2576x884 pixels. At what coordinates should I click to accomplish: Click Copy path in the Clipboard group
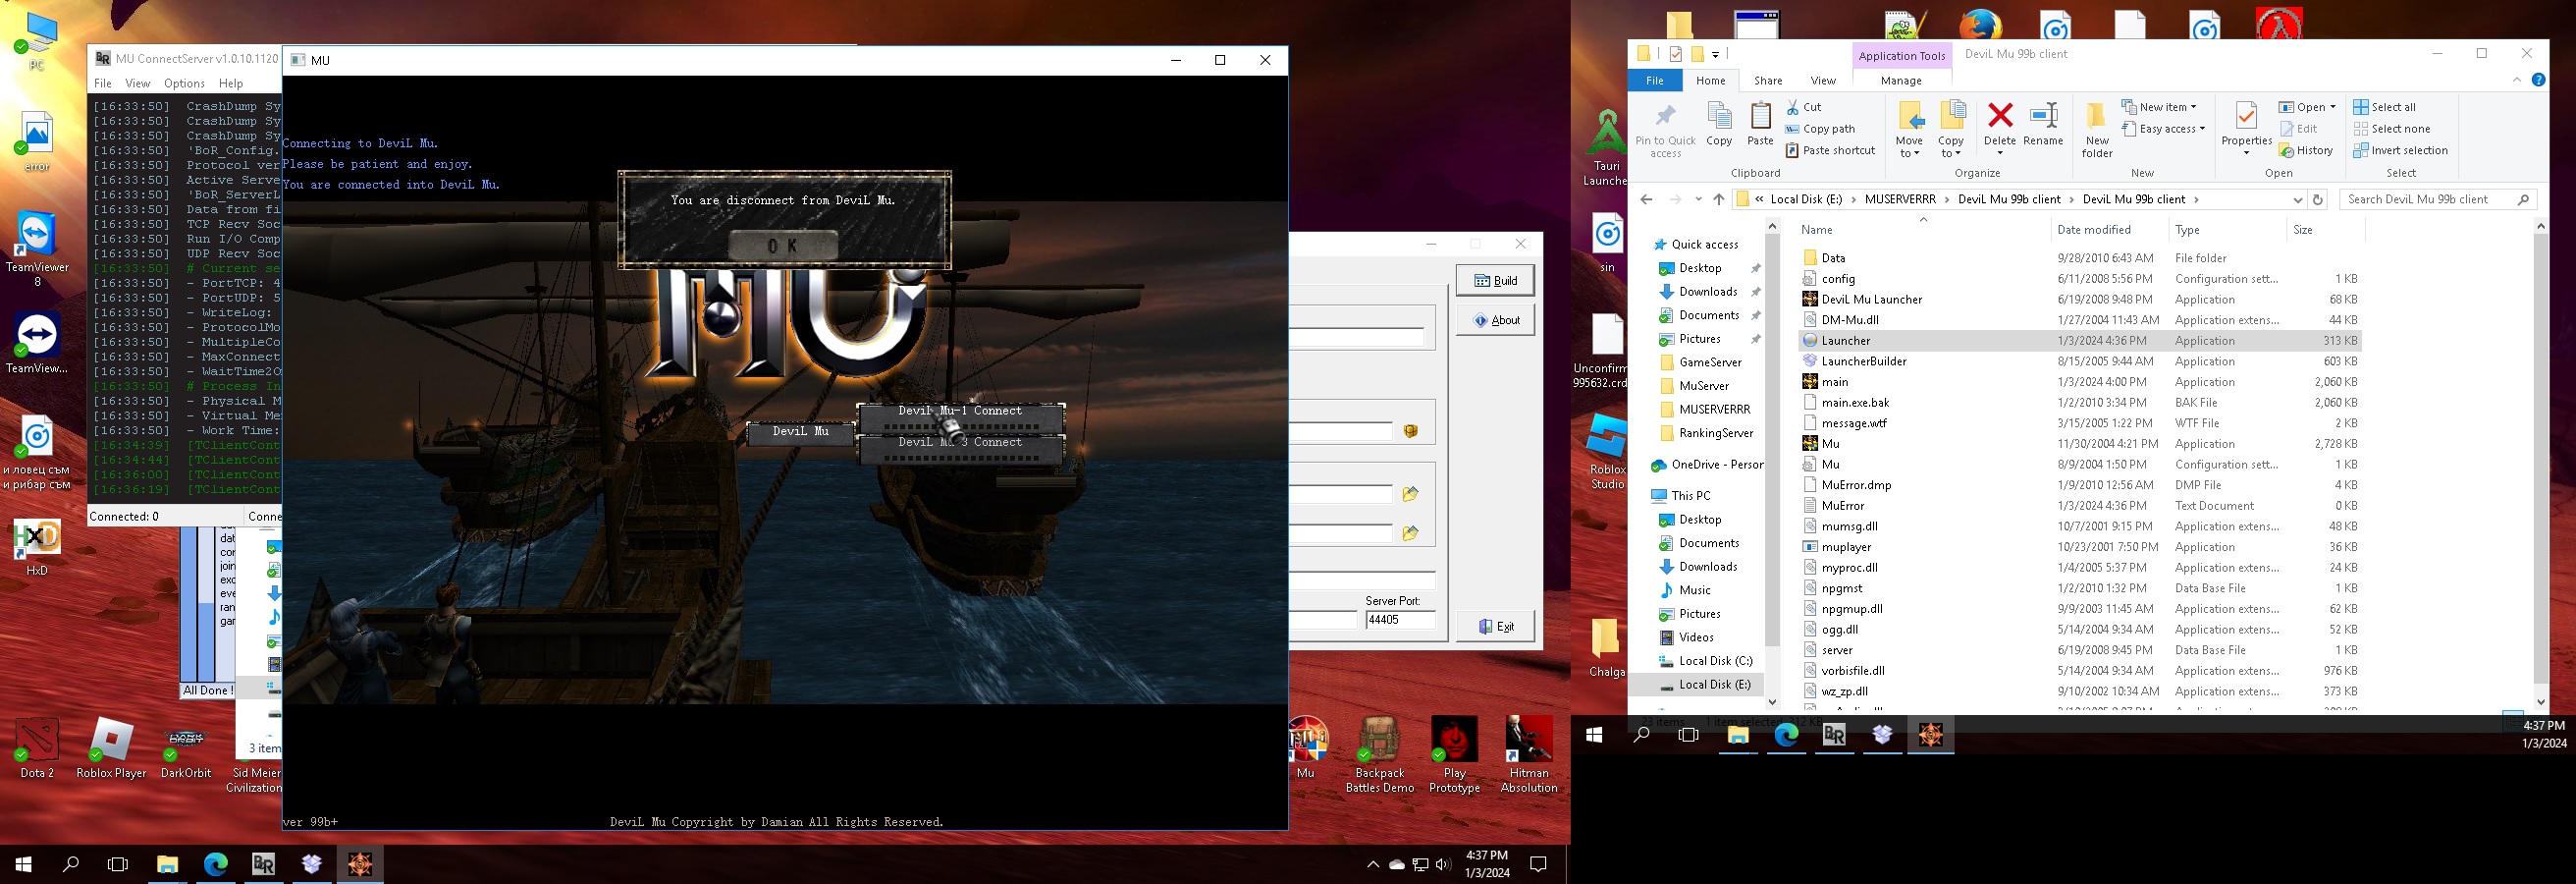click(x=1820, y=129)
